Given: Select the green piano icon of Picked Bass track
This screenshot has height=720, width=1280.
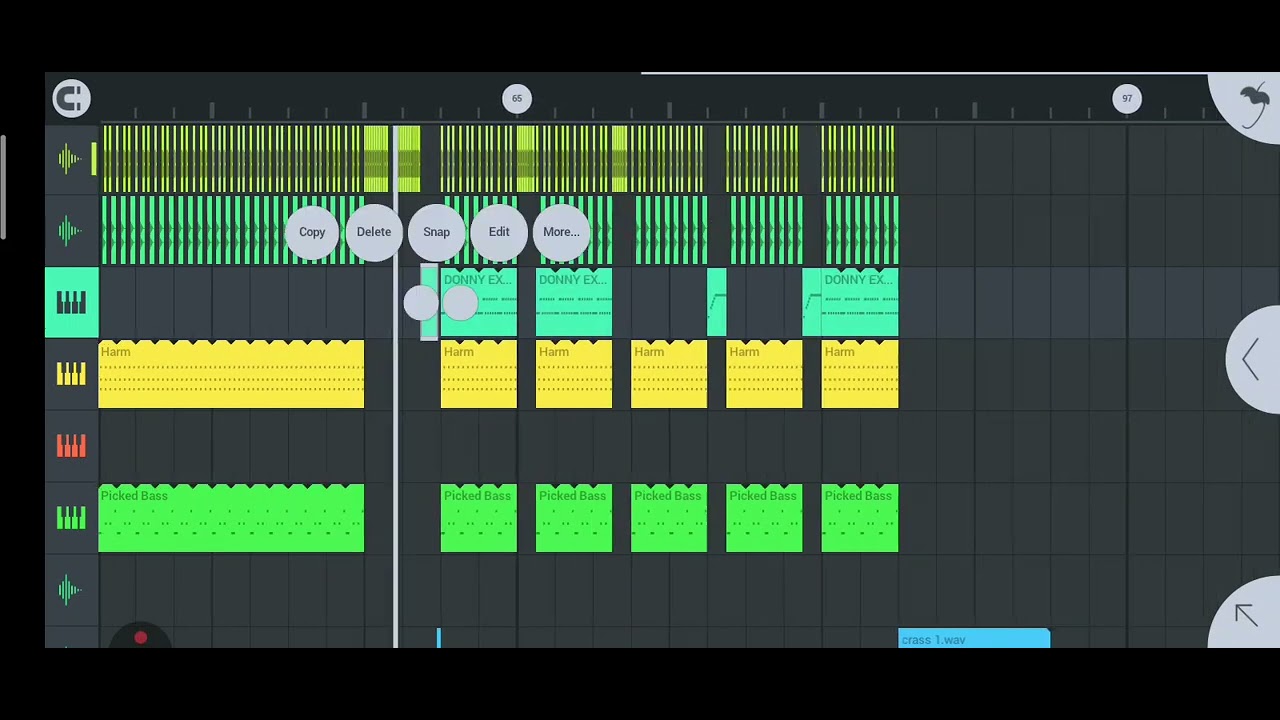Looking at the screenshot, I should pos(71,518).
